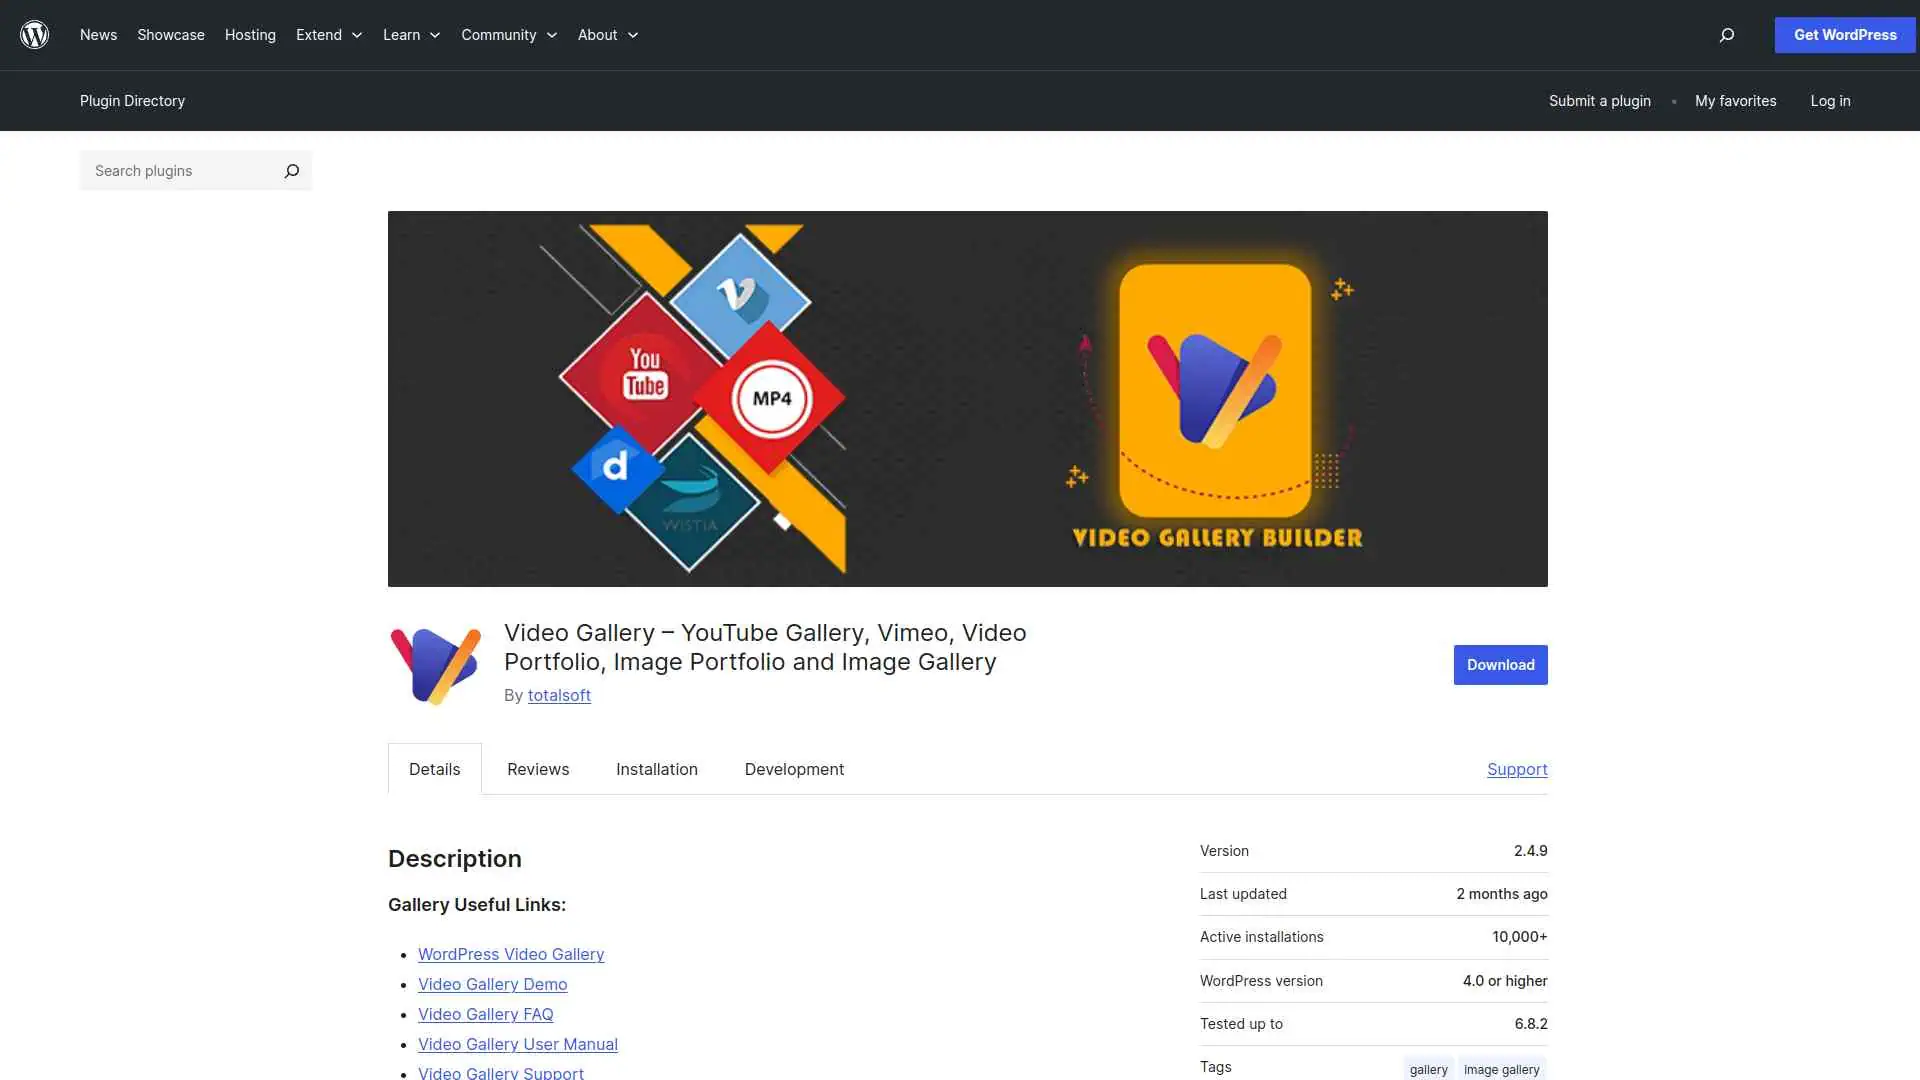Switch to the Reviews tab

538,769
